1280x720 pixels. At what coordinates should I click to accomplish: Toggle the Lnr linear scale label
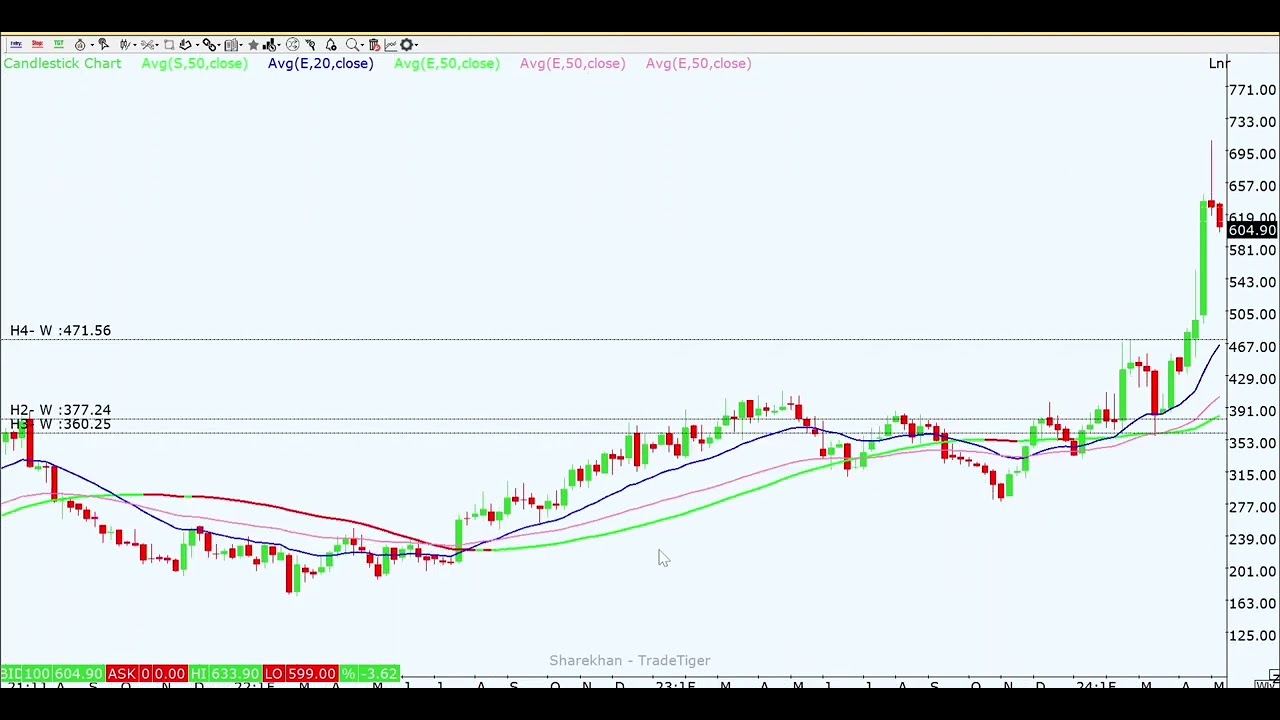click(x=1218, y=64)
